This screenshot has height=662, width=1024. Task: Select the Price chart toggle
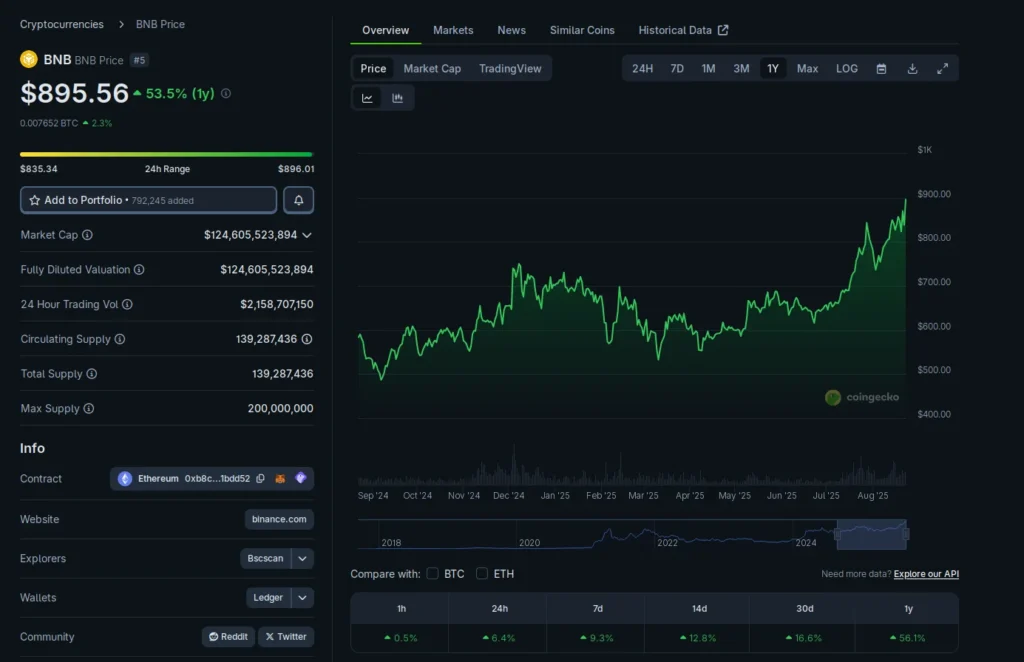(374, 69)
